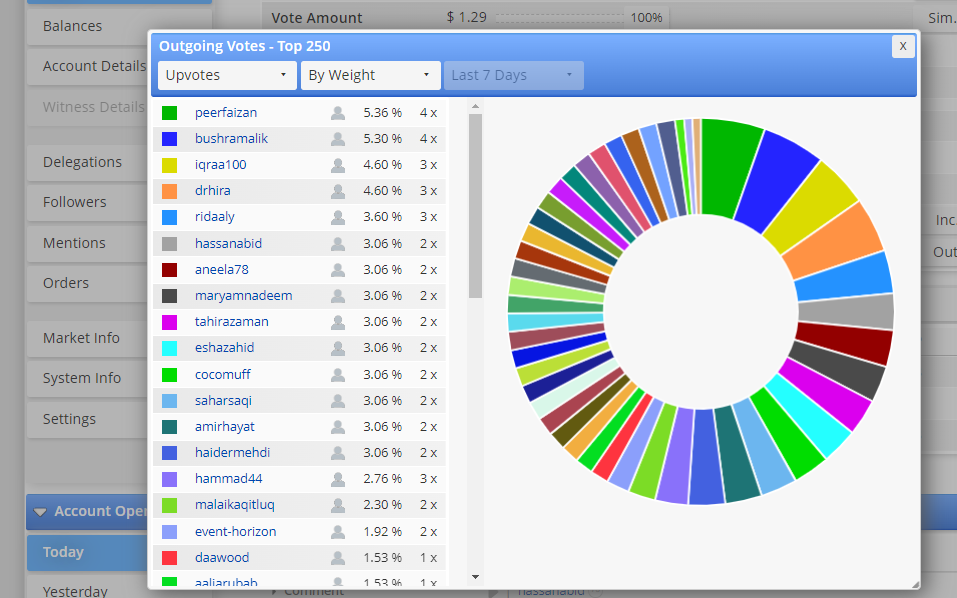Open the iqraa100 account link

coord(220,165)
